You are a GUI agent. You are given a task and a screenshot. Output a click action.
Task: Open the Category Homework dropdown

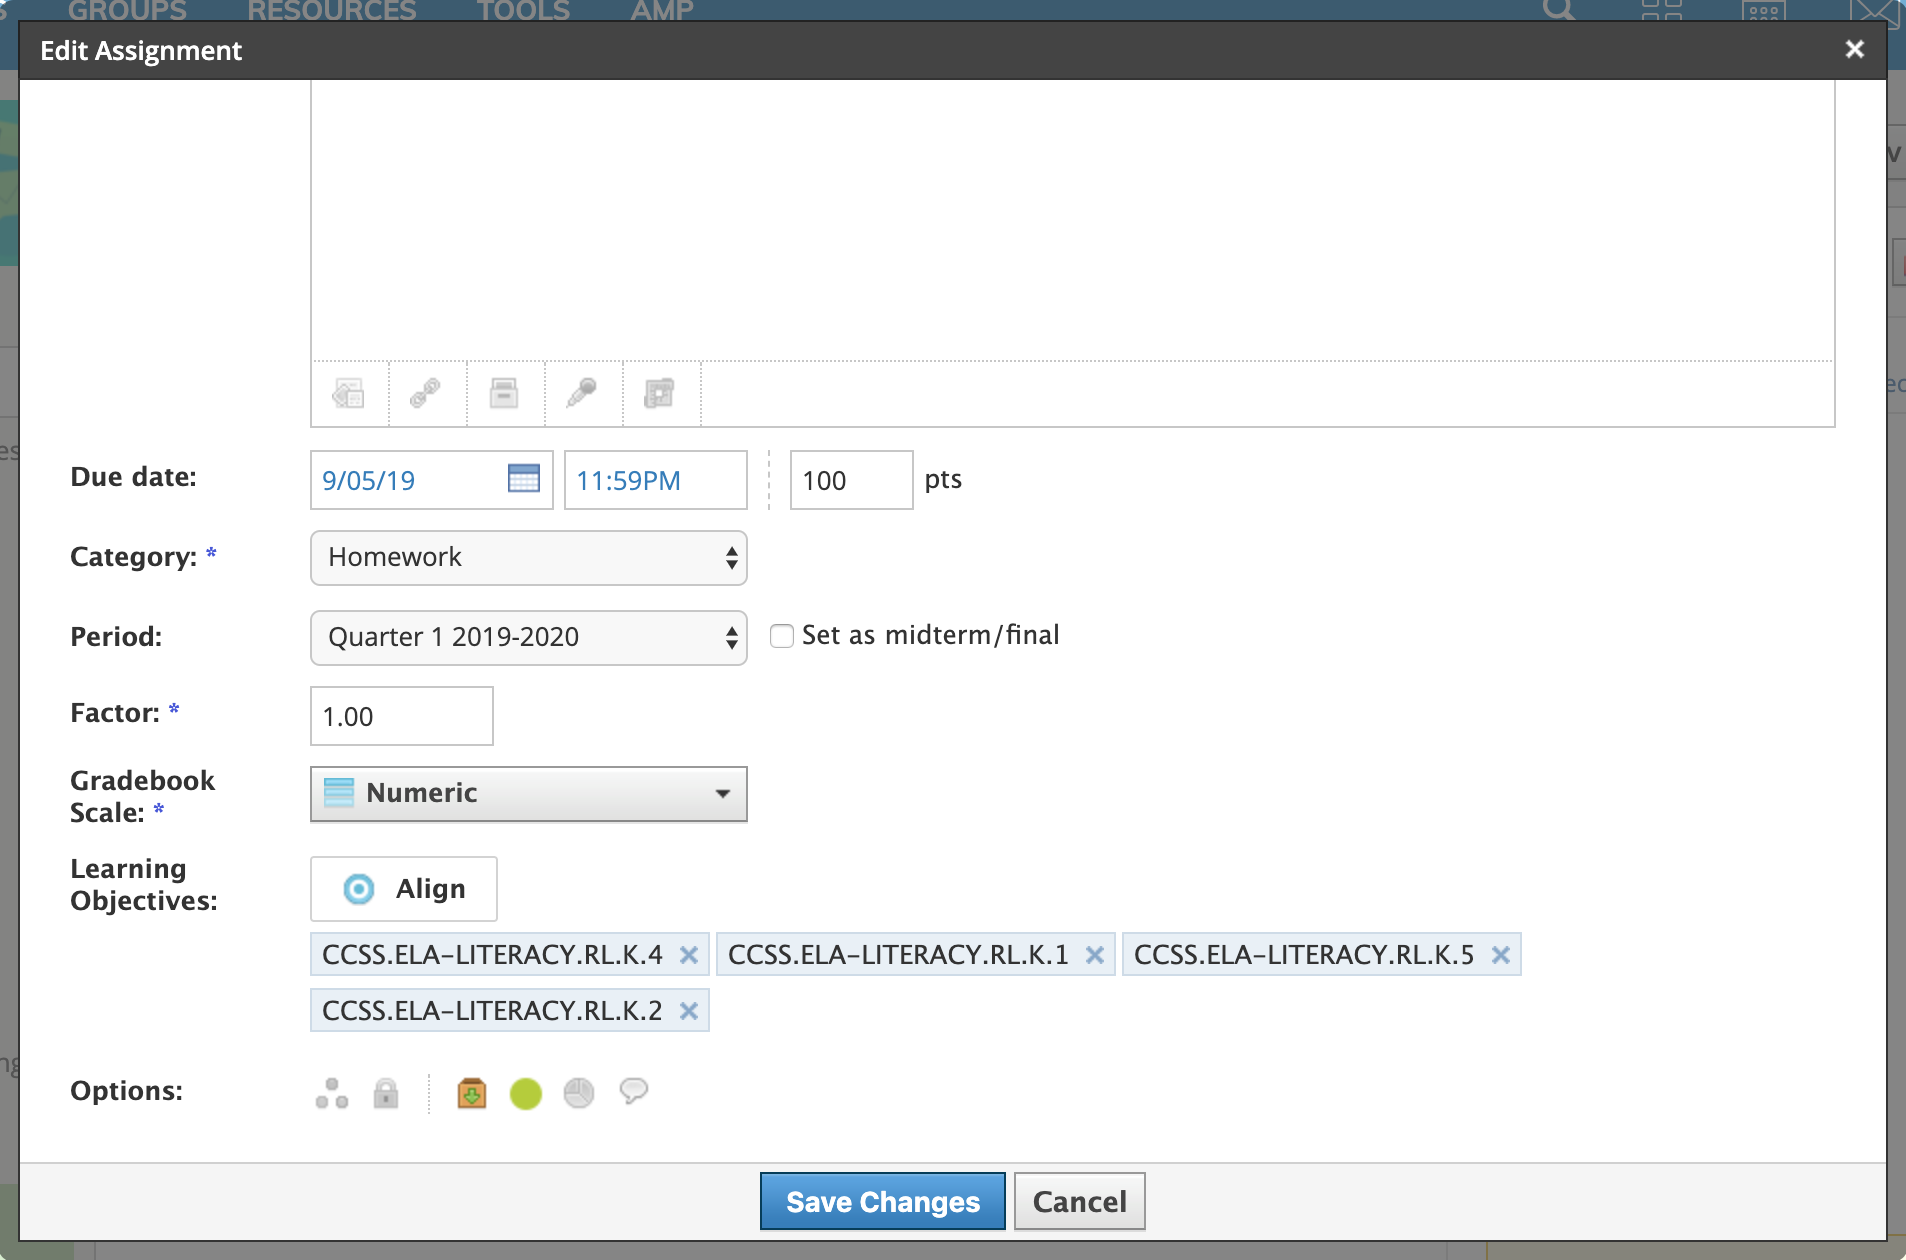coord(529,558)
